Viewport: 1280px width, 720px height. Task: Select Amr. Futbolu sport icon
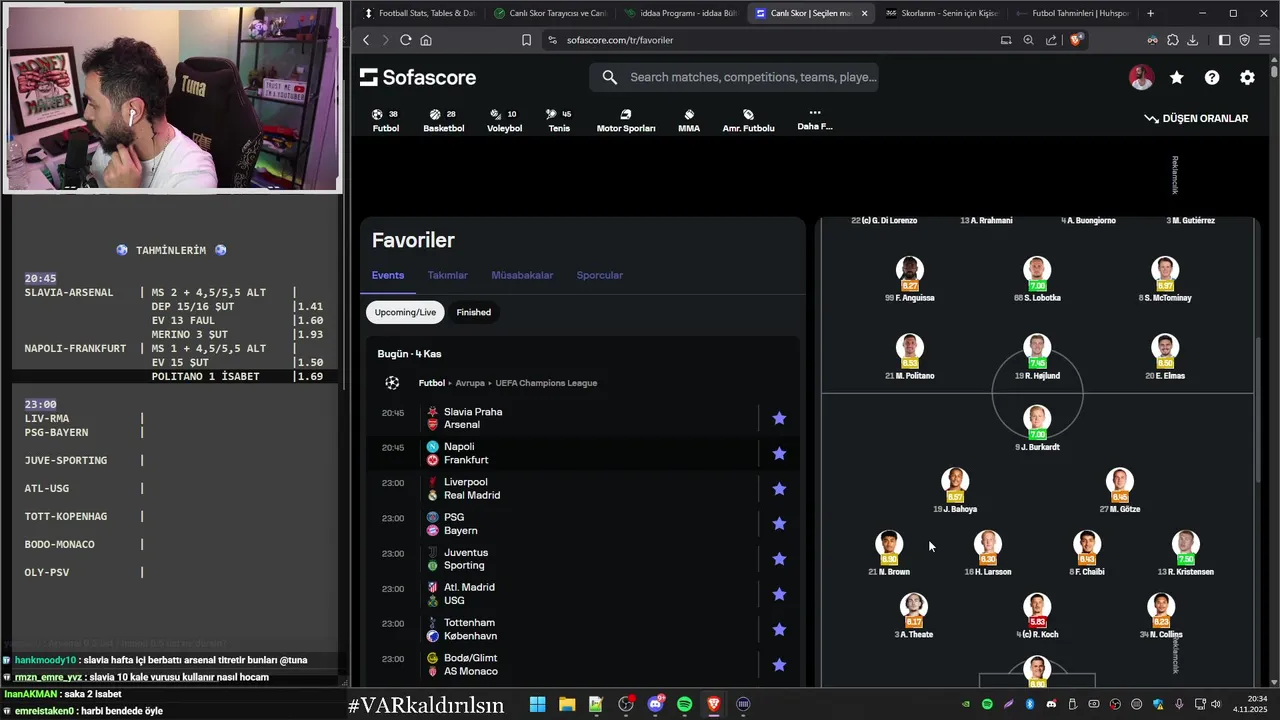[x=748, y=120]
